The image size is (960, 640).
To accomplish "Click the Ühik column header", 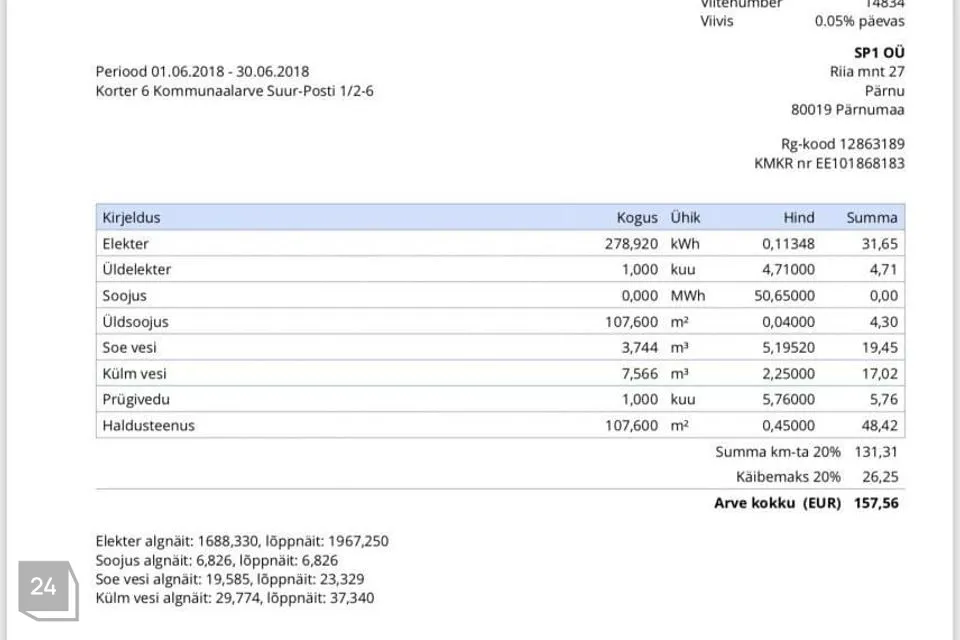I will (x=685, y=217).
